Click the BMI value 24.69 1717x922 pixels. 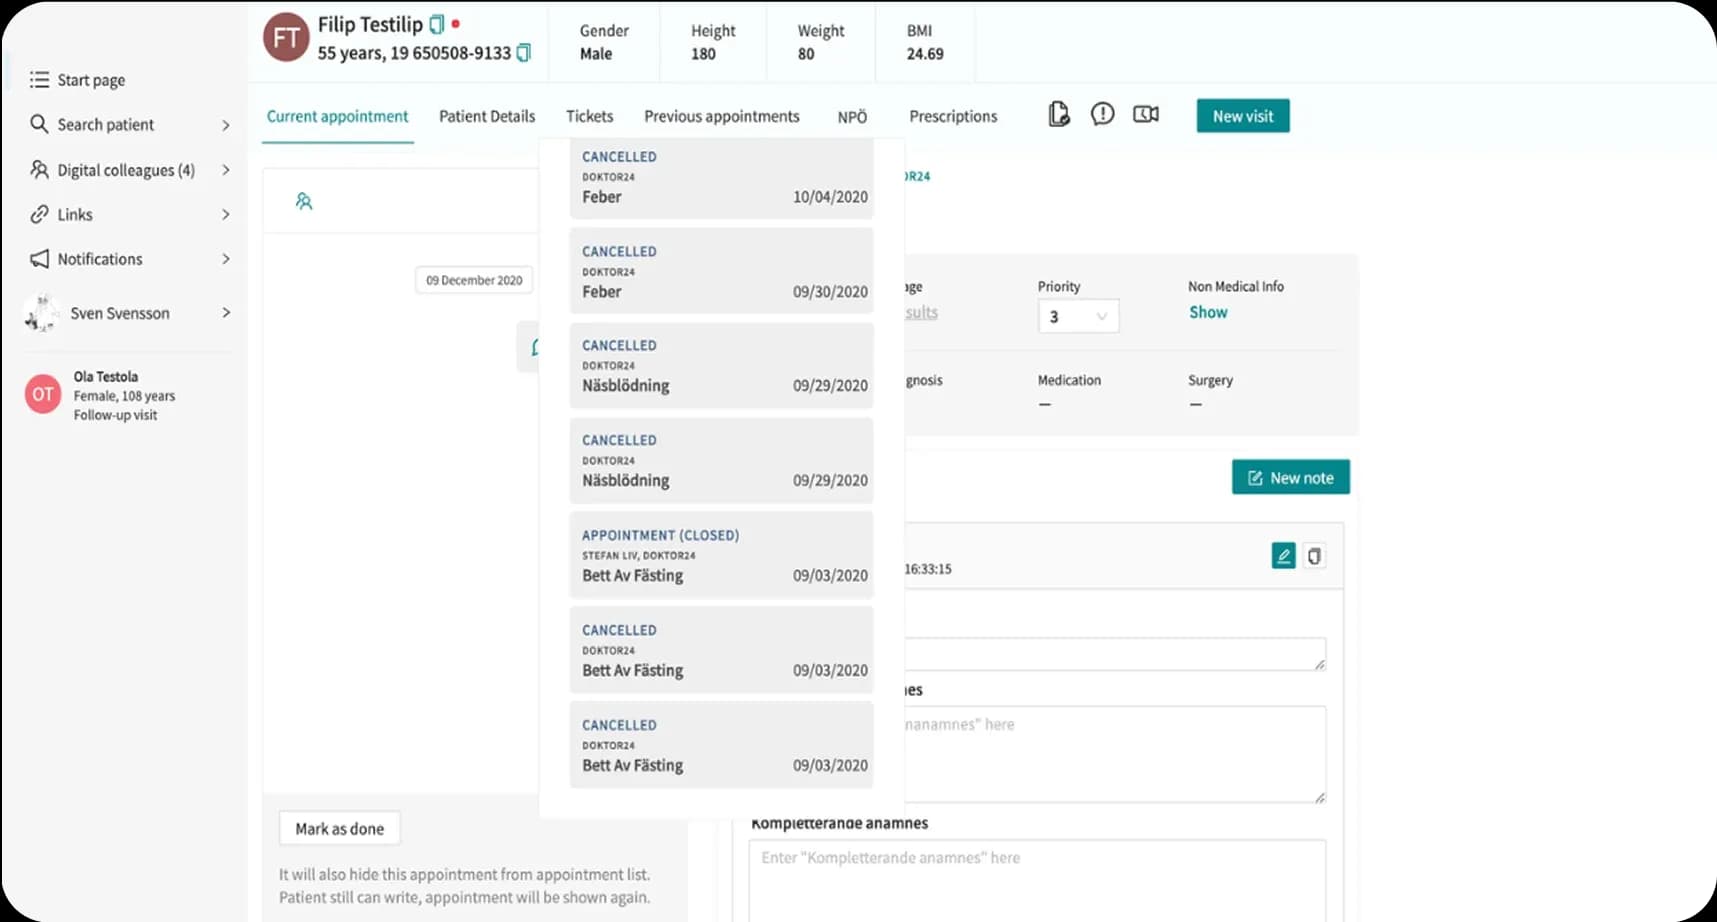pyautogui.click(x=925, y=54)
